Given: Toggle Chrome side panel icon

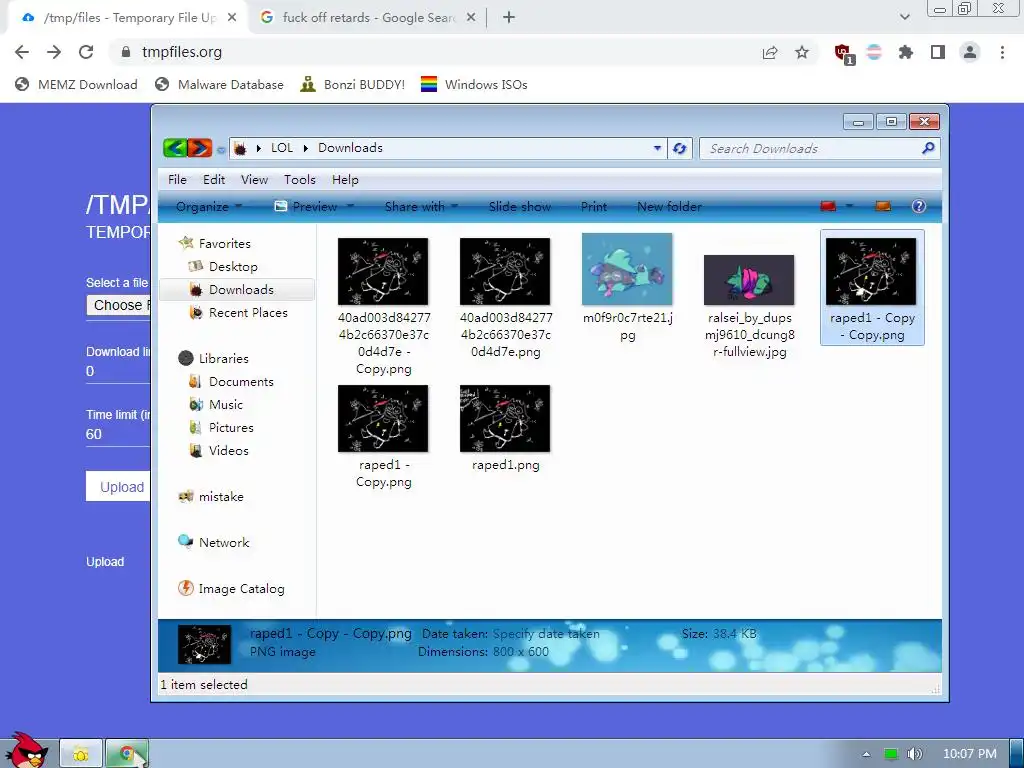Looking at the screenshot, I should (x=938, y=52).
